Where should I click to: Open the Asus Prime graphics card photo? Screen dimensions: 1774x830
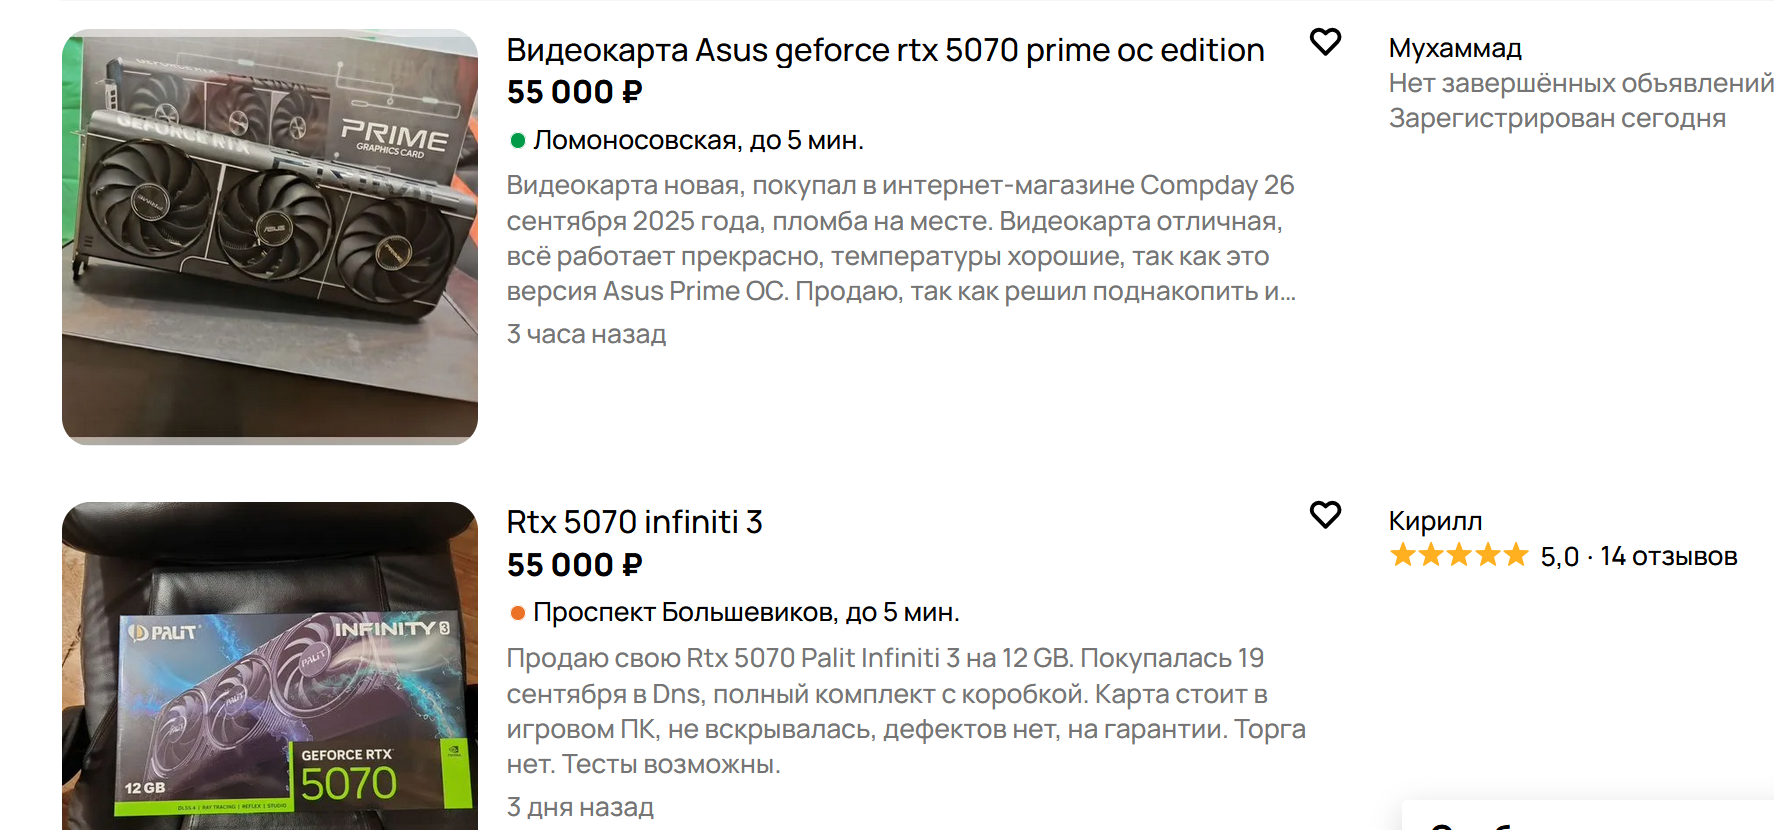point(270,237)
